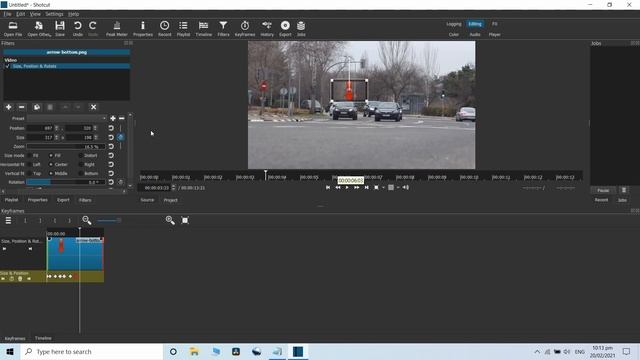This screenshot has height=360, width=640.
Task: Switch to Logging layout
Action: [x=453, y=24]
